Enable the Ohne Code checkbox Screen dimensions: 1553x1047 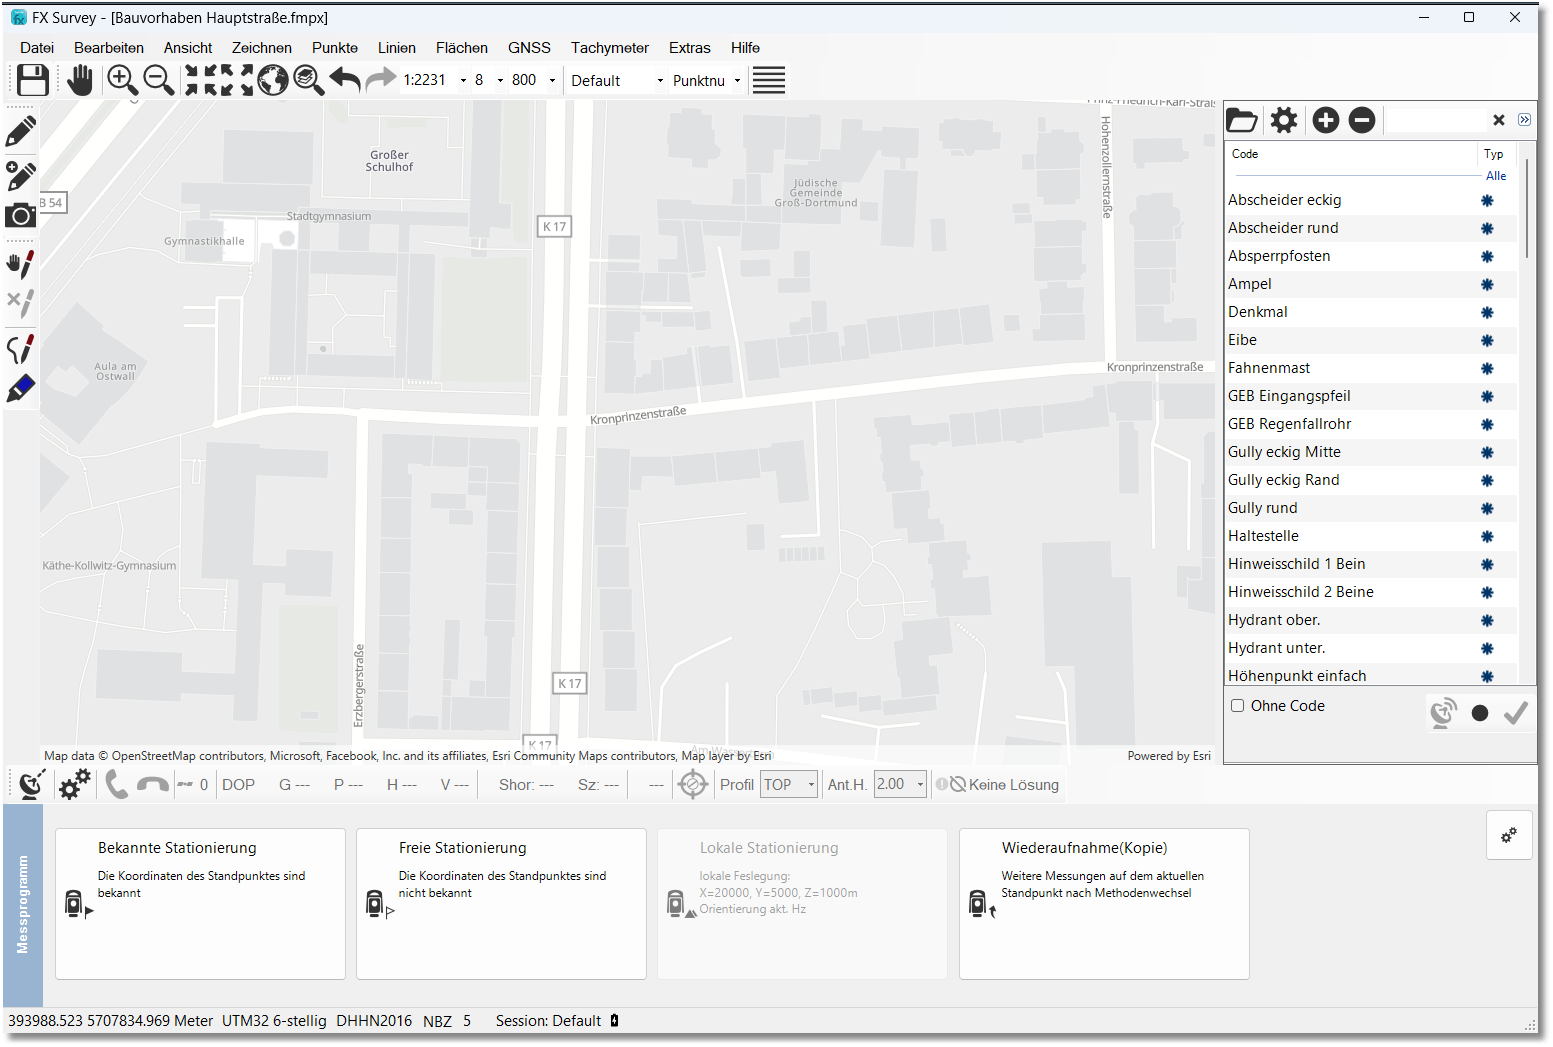coord(1238,706)
